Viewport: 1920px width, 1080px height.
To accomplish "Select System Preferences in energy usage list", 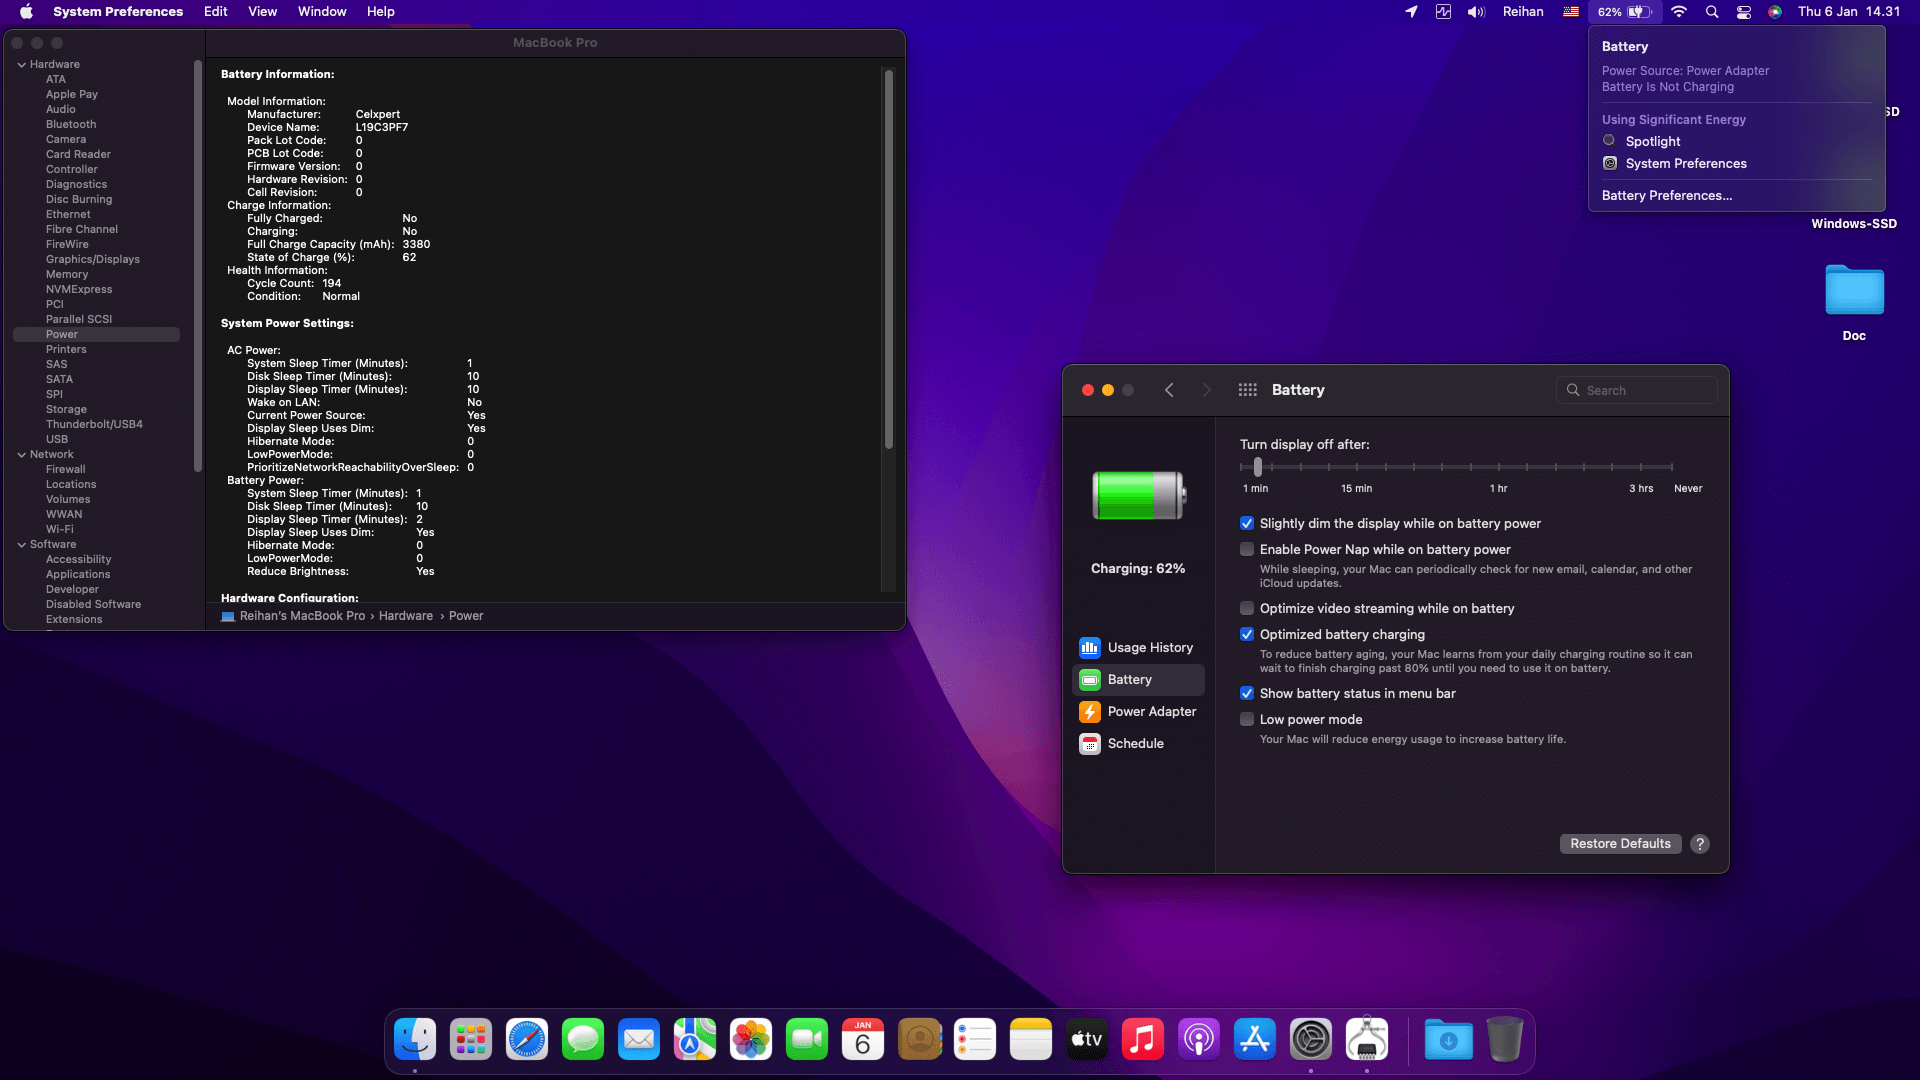I will 1686,164.
